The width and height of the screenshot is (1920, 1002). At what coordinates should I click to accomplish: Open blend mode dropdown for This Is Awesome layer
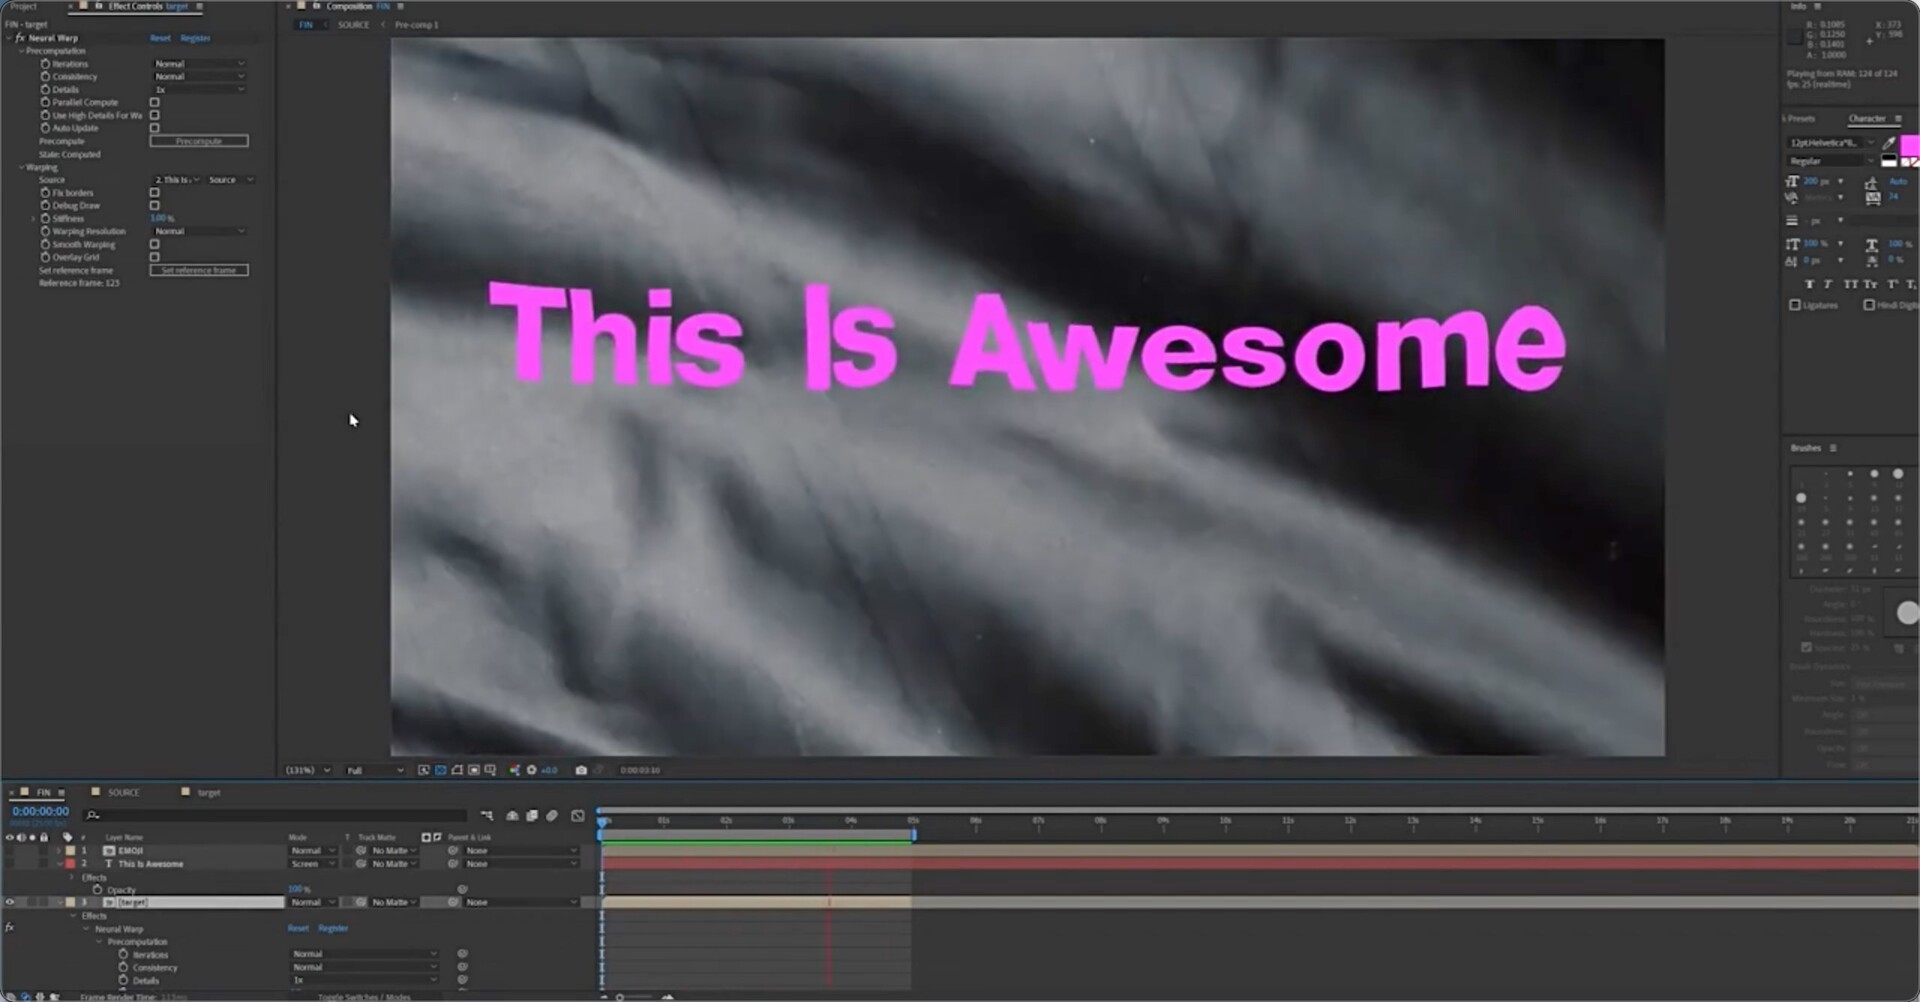pos(312,864)
